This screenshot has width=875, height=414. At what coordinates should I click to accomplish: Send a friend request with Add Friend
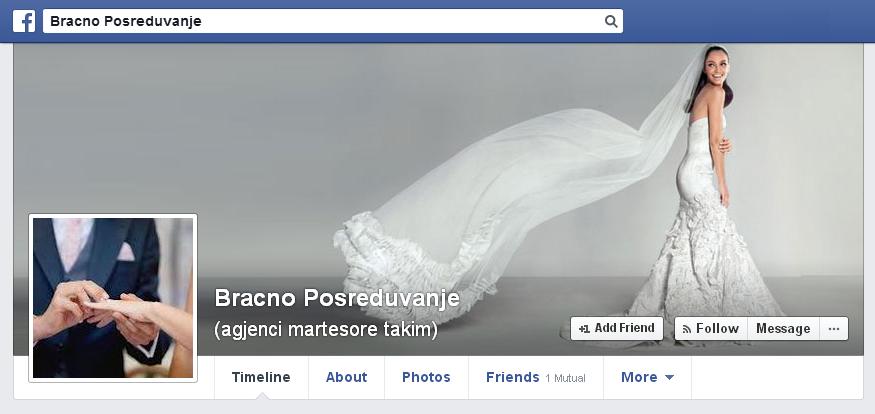(617, 328)
